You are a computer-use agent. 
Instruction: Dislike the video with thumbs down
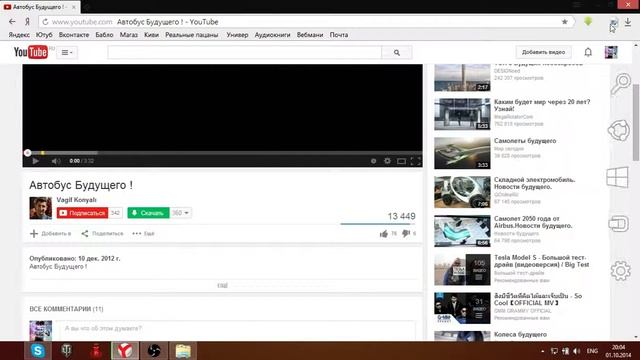[406, 233]
